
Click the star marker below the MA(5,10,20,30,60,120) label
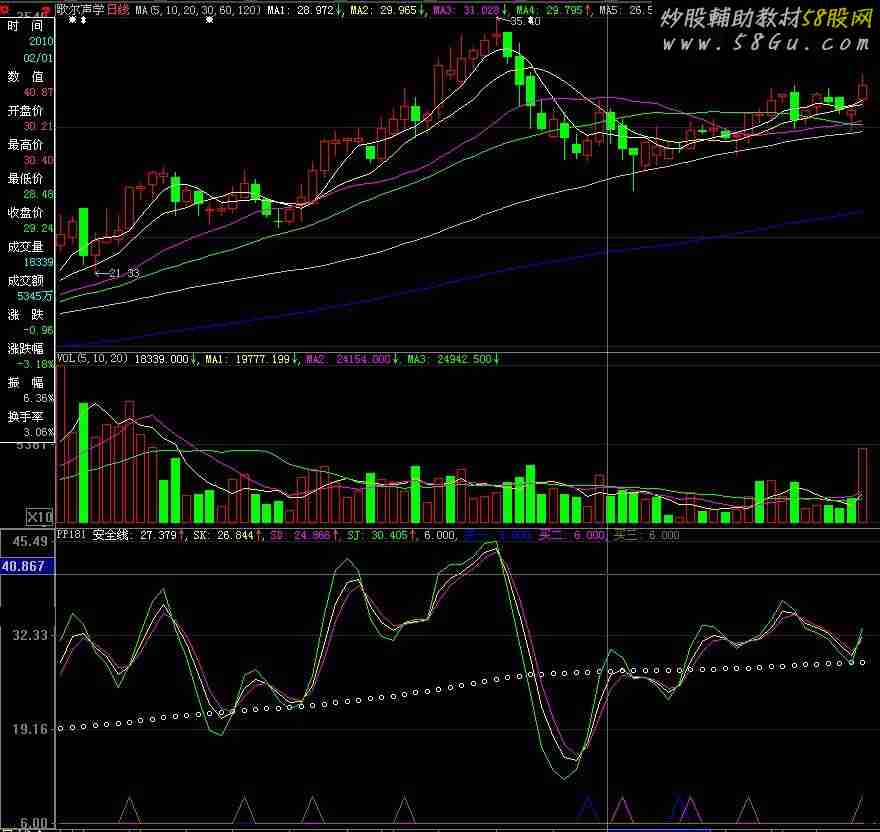coord(209,20)
